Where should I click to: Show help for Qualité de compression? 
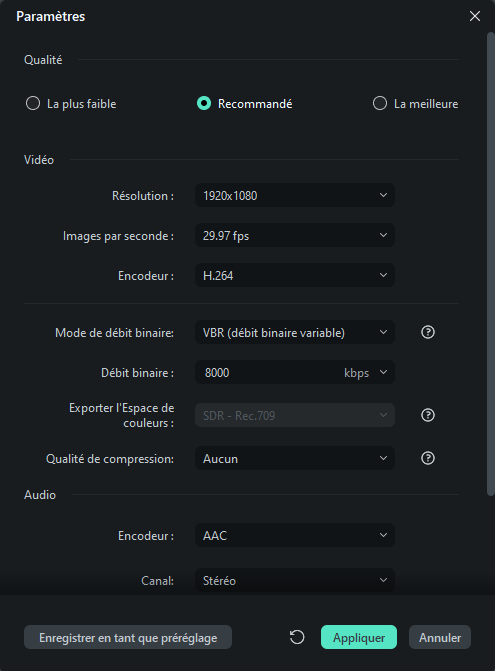(428, 458)
